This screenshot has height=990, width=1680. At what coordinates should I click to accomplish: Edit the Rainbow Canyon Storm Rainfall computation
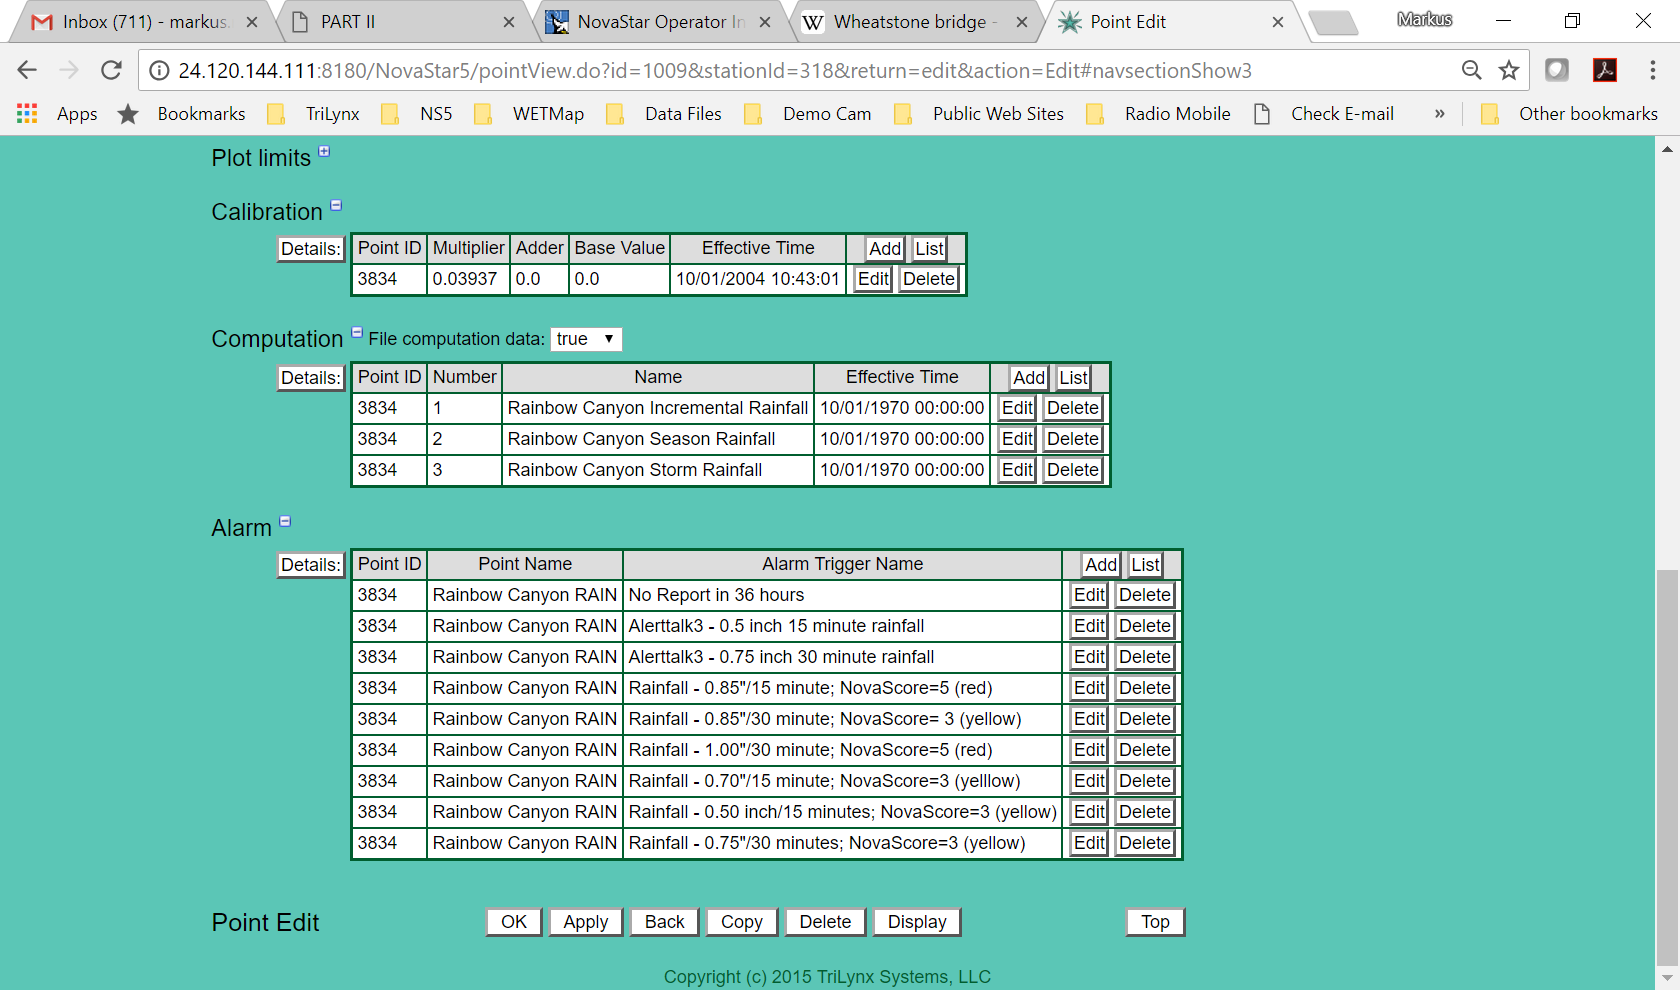pyautogui.click(x=1017, y=470)
